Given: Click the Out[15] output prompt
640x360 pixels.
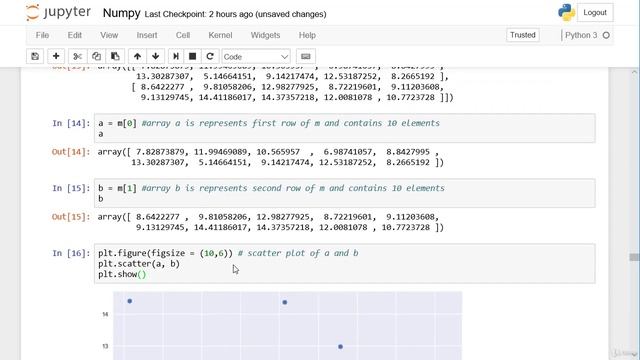Looking at the screenshot, I should tap(70, 217).
